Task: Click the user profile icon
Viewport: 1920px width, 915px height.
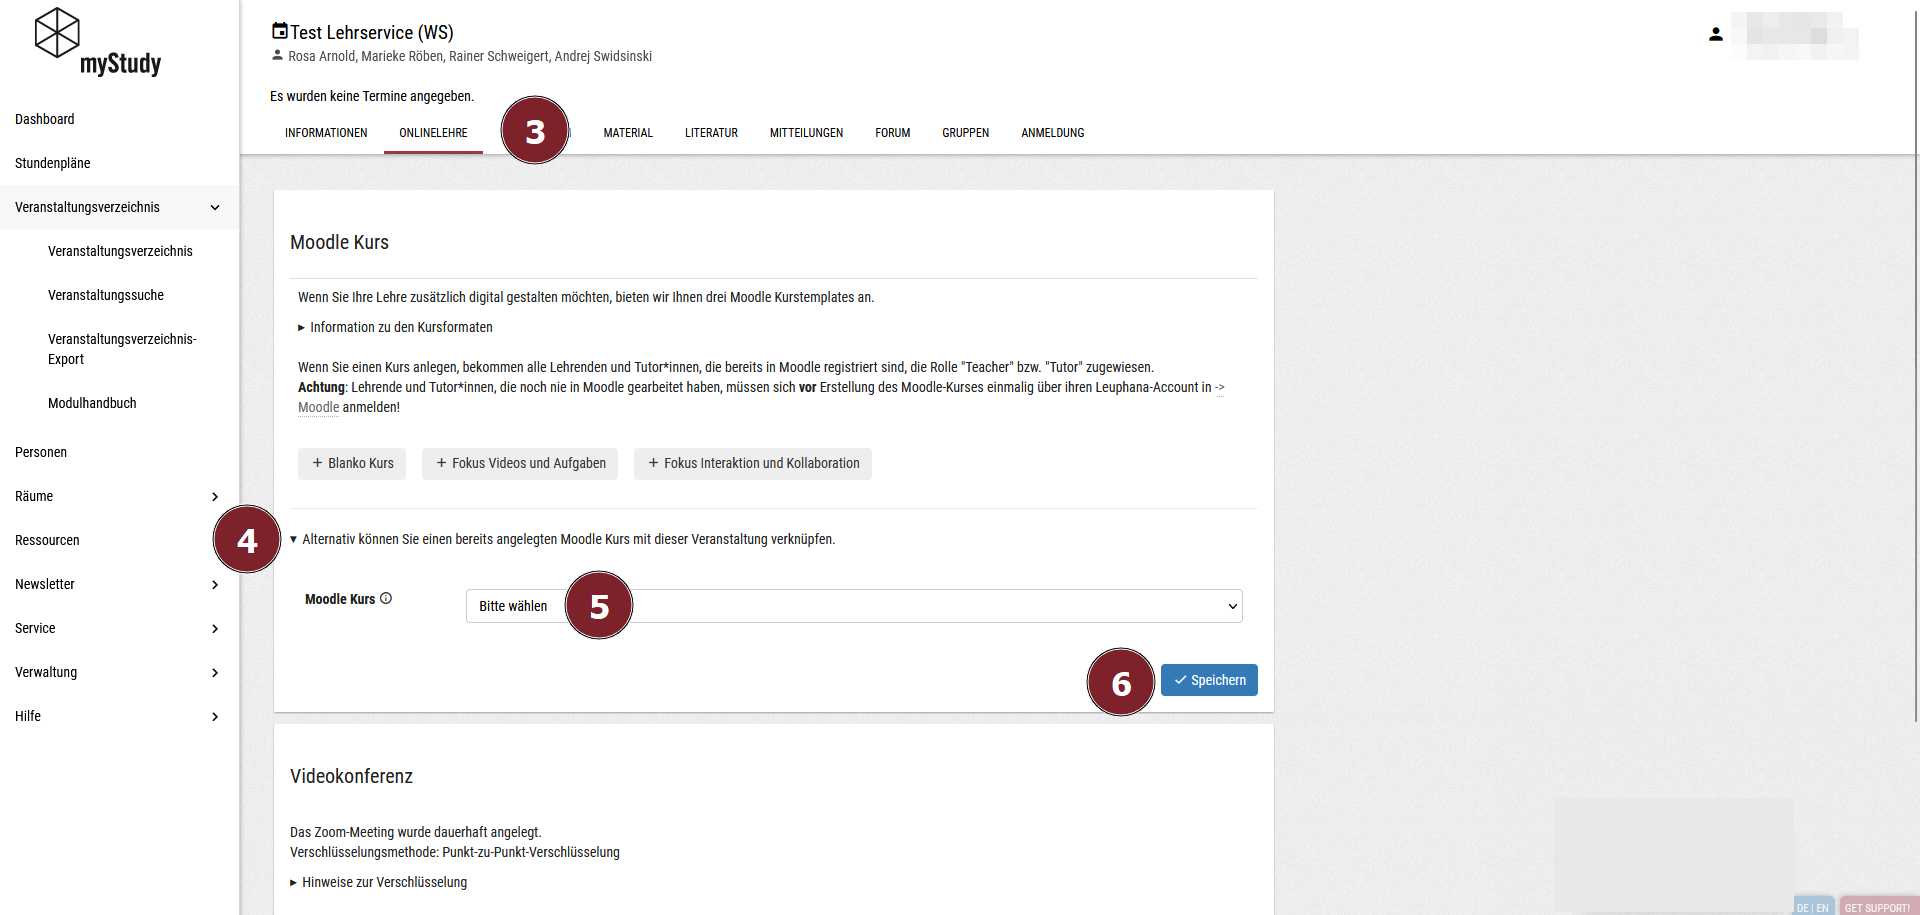Action: pos(1715,34)
